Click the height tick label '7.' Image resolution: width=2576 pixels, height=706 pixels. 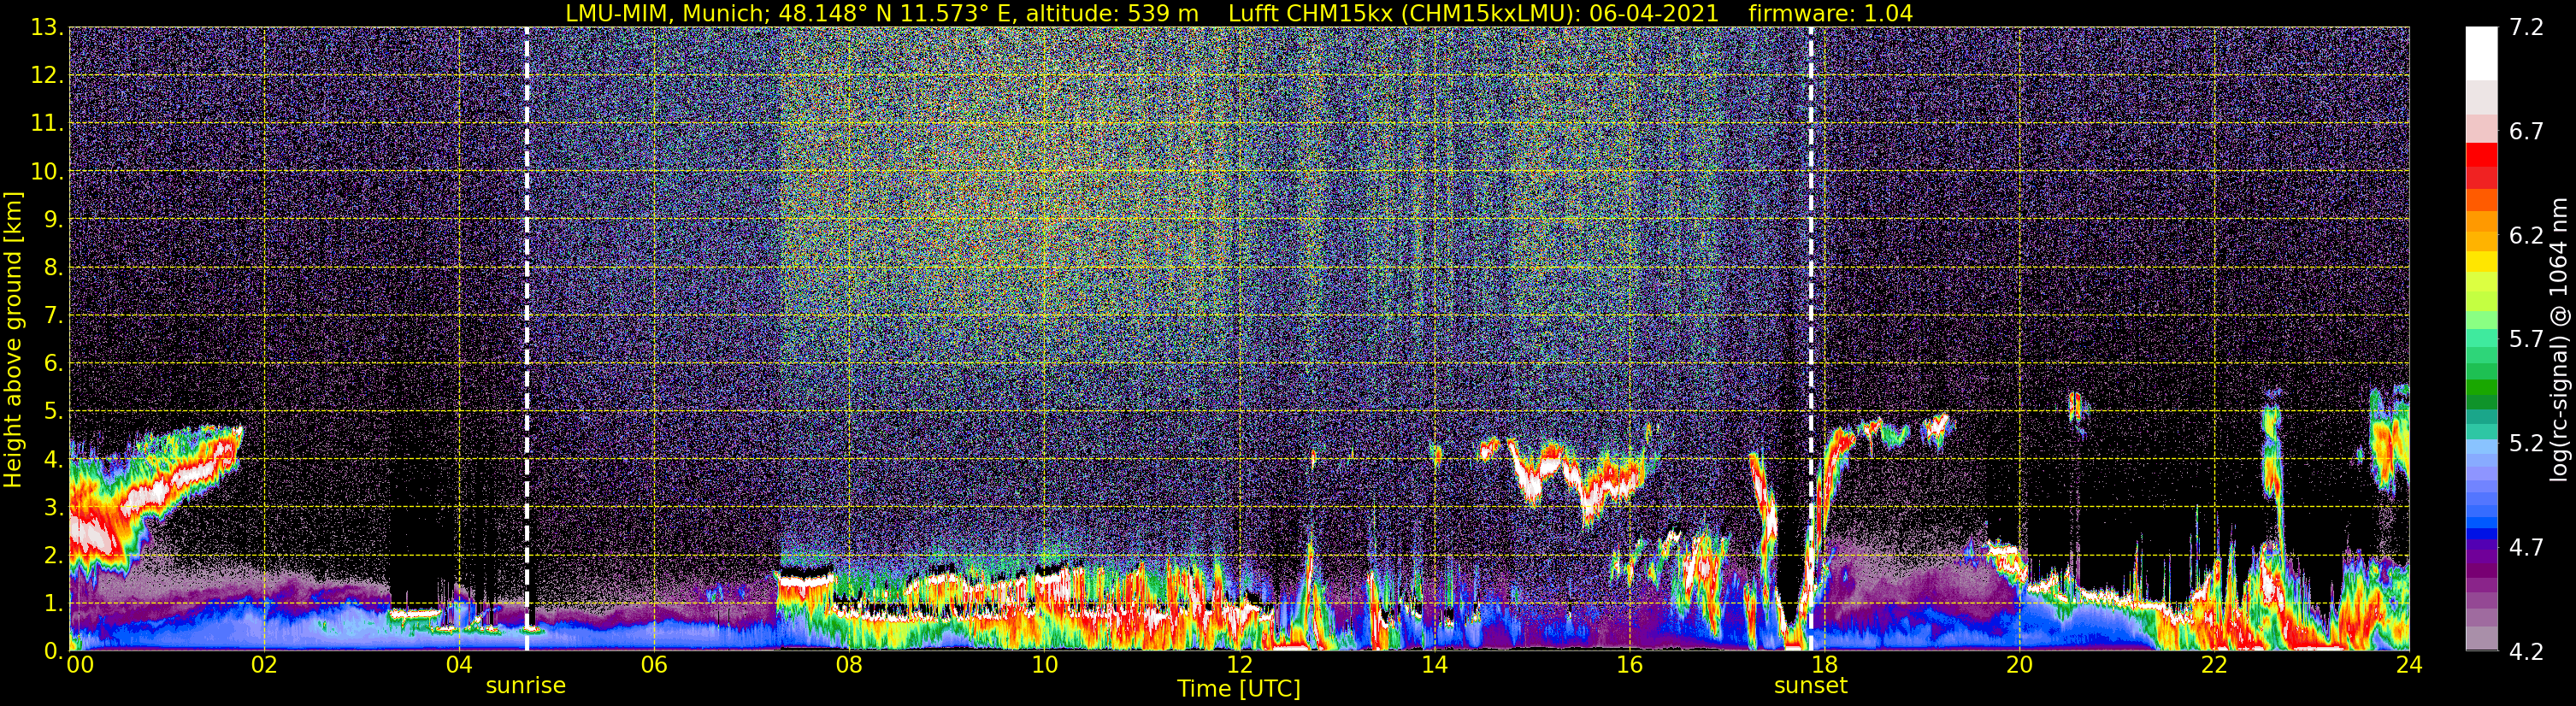pos(52,316)
